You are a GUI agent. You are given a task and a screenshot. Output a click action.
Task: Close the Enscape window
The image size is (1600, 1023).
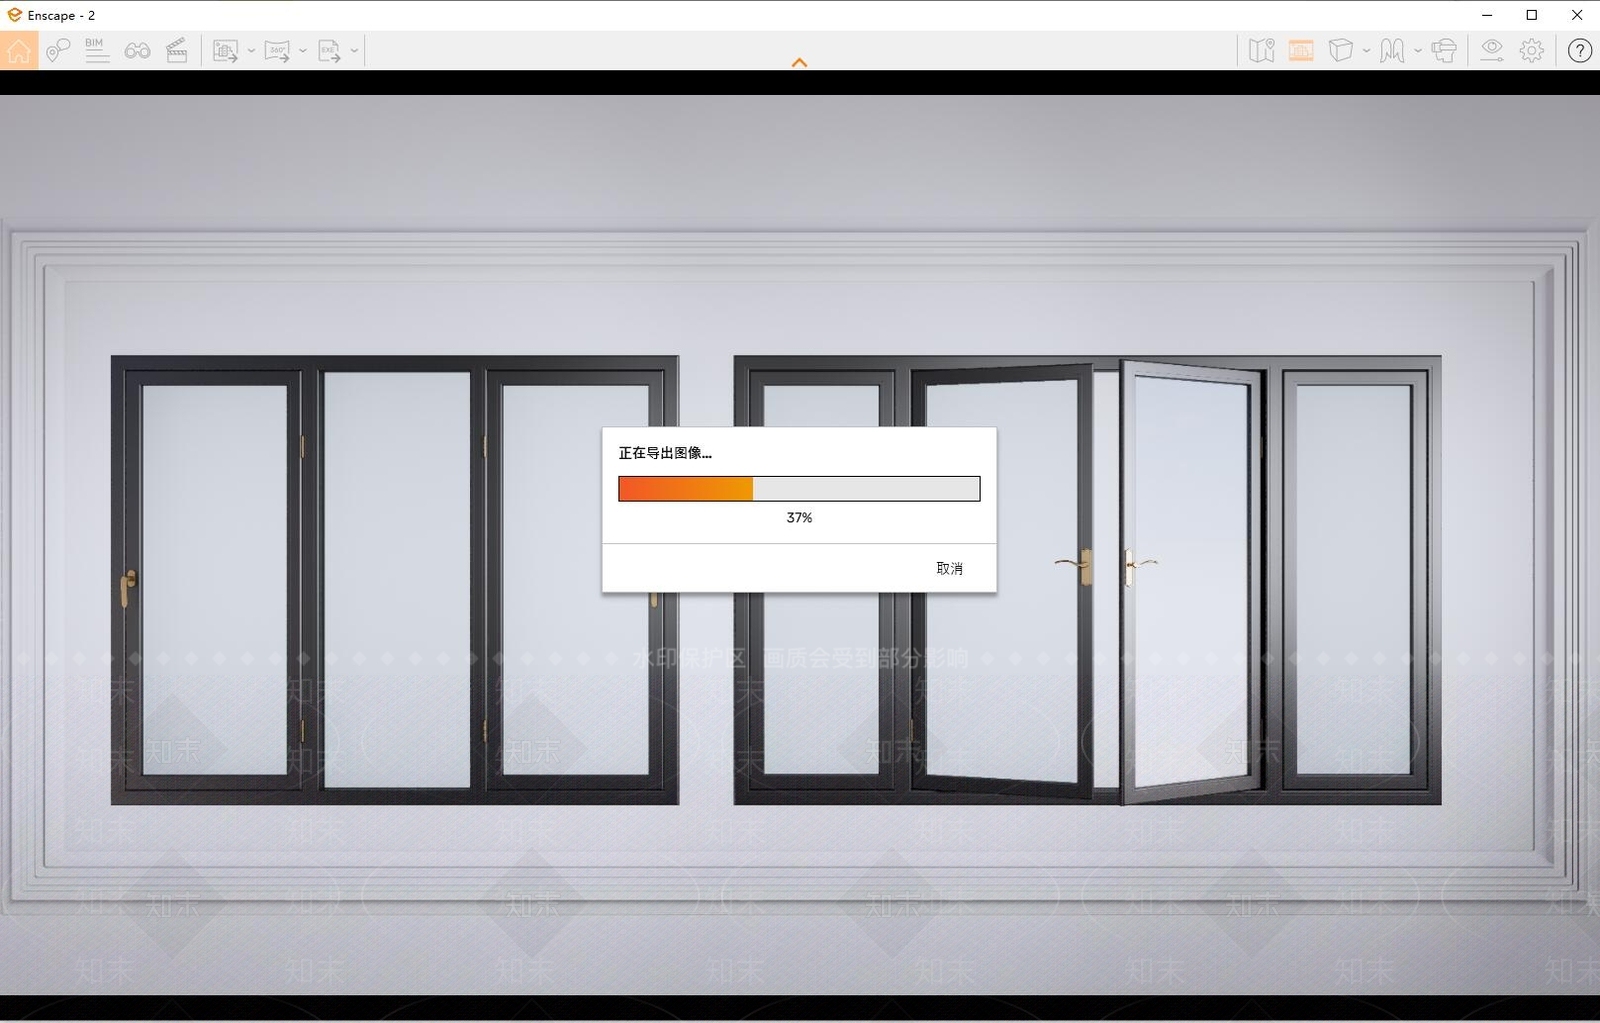pos(1577,15)
